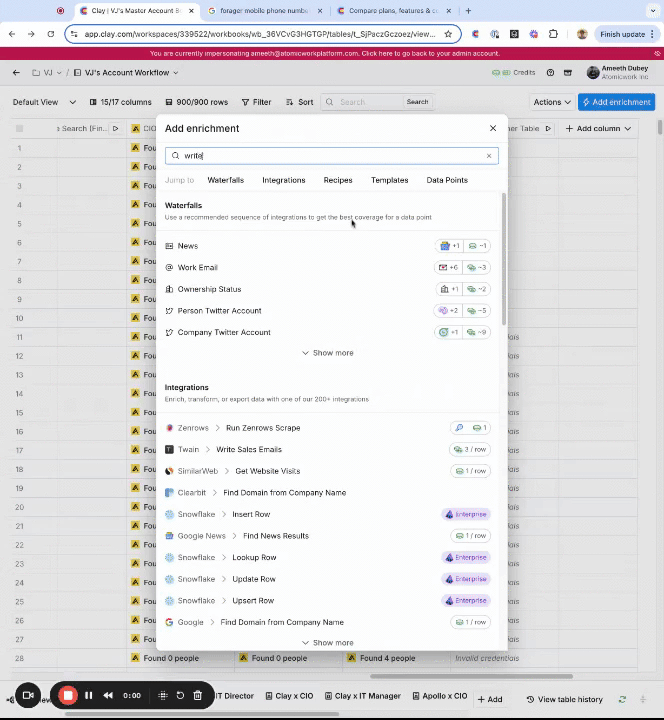Click the camera icon in recording toolbar
664x720 pixels.
pyautogui.click(x=28, y=695)
